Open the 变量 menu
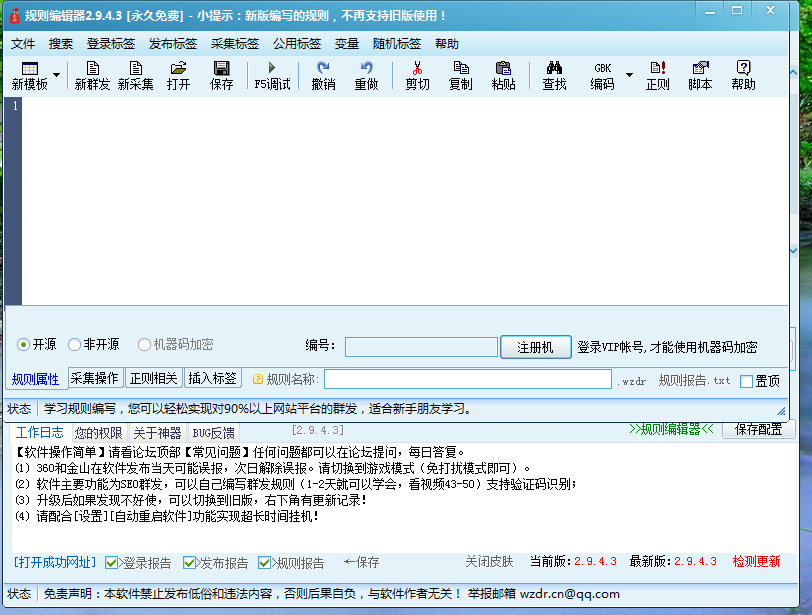812x615 pixels. click(x=348, y=43)
